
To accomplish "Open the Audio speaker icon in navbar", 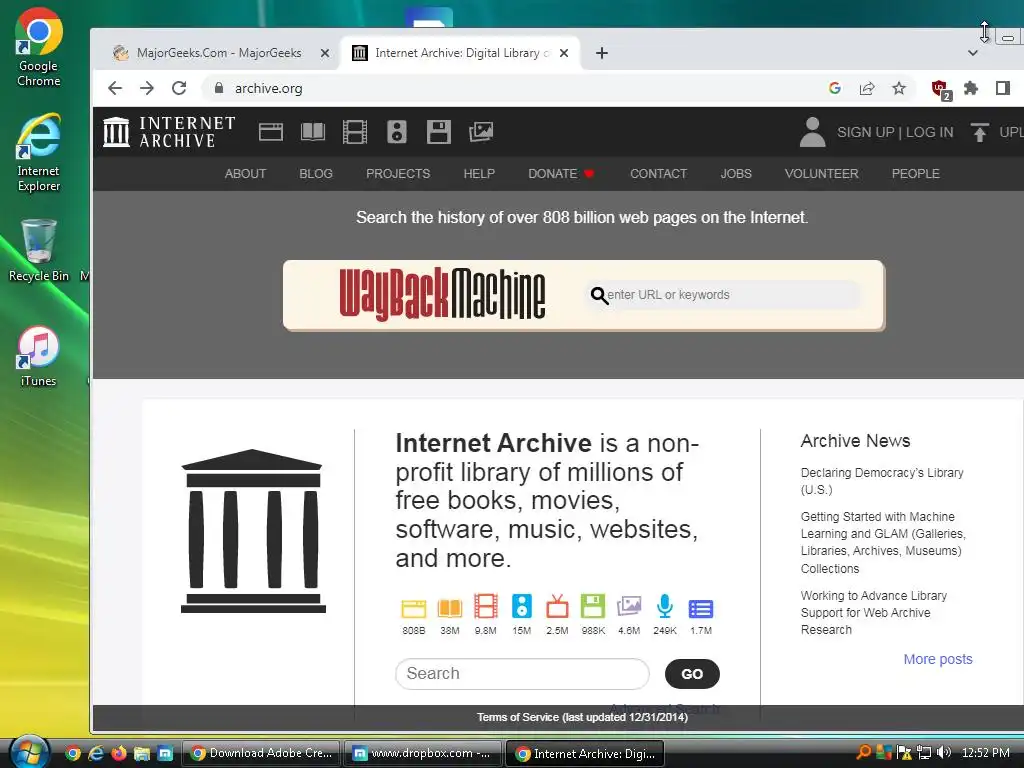I will click(396, 132).
